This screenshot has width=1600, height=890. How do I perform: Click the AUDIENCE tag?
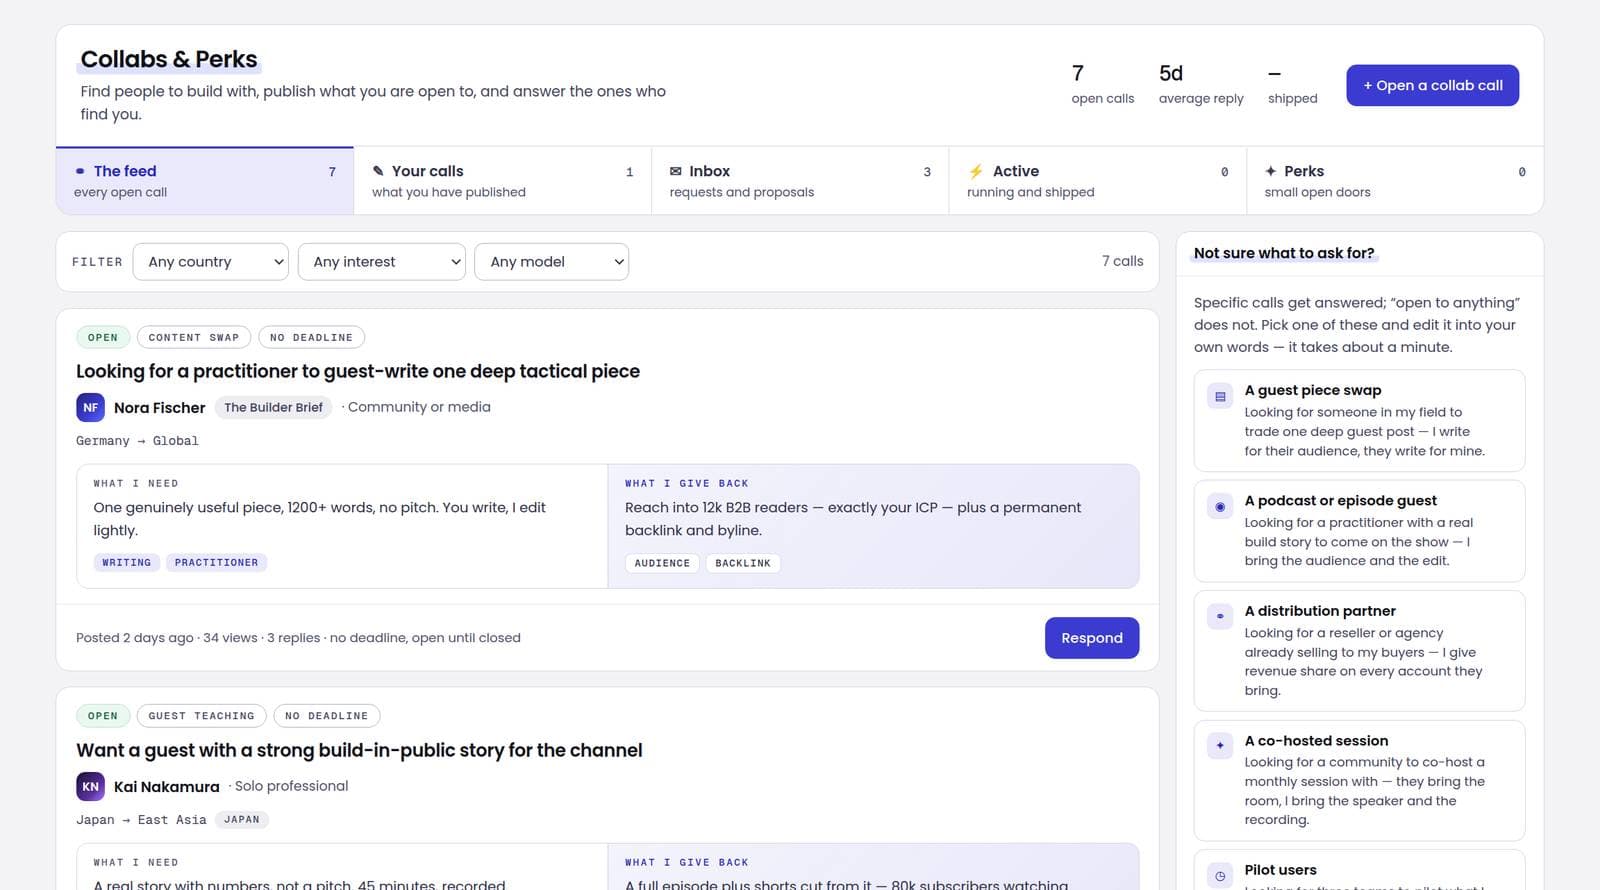(662, 563)
